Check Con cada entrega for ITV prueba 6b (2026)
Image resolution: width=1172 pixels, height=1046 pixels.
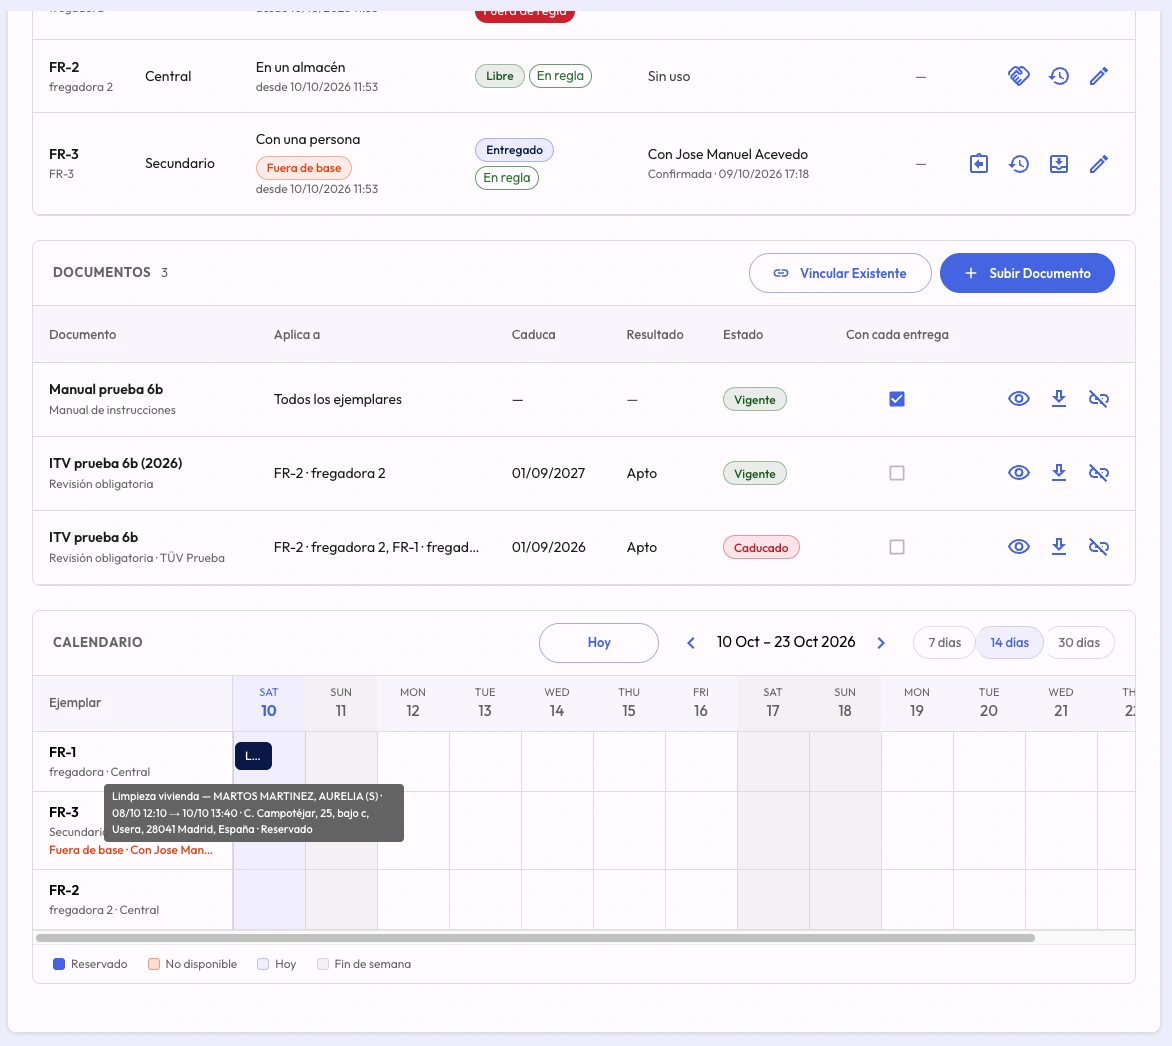click(x=897, y=473)
